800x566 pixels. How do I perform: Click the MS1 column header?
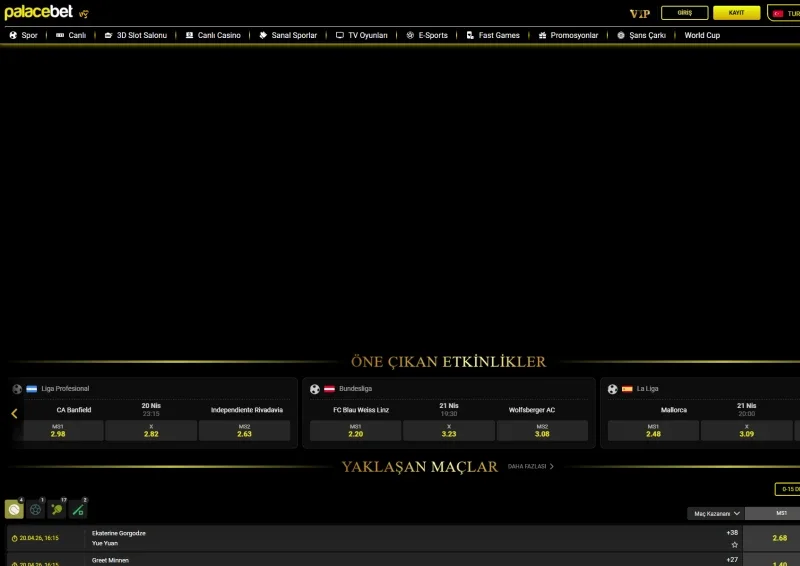coord(772,513)
